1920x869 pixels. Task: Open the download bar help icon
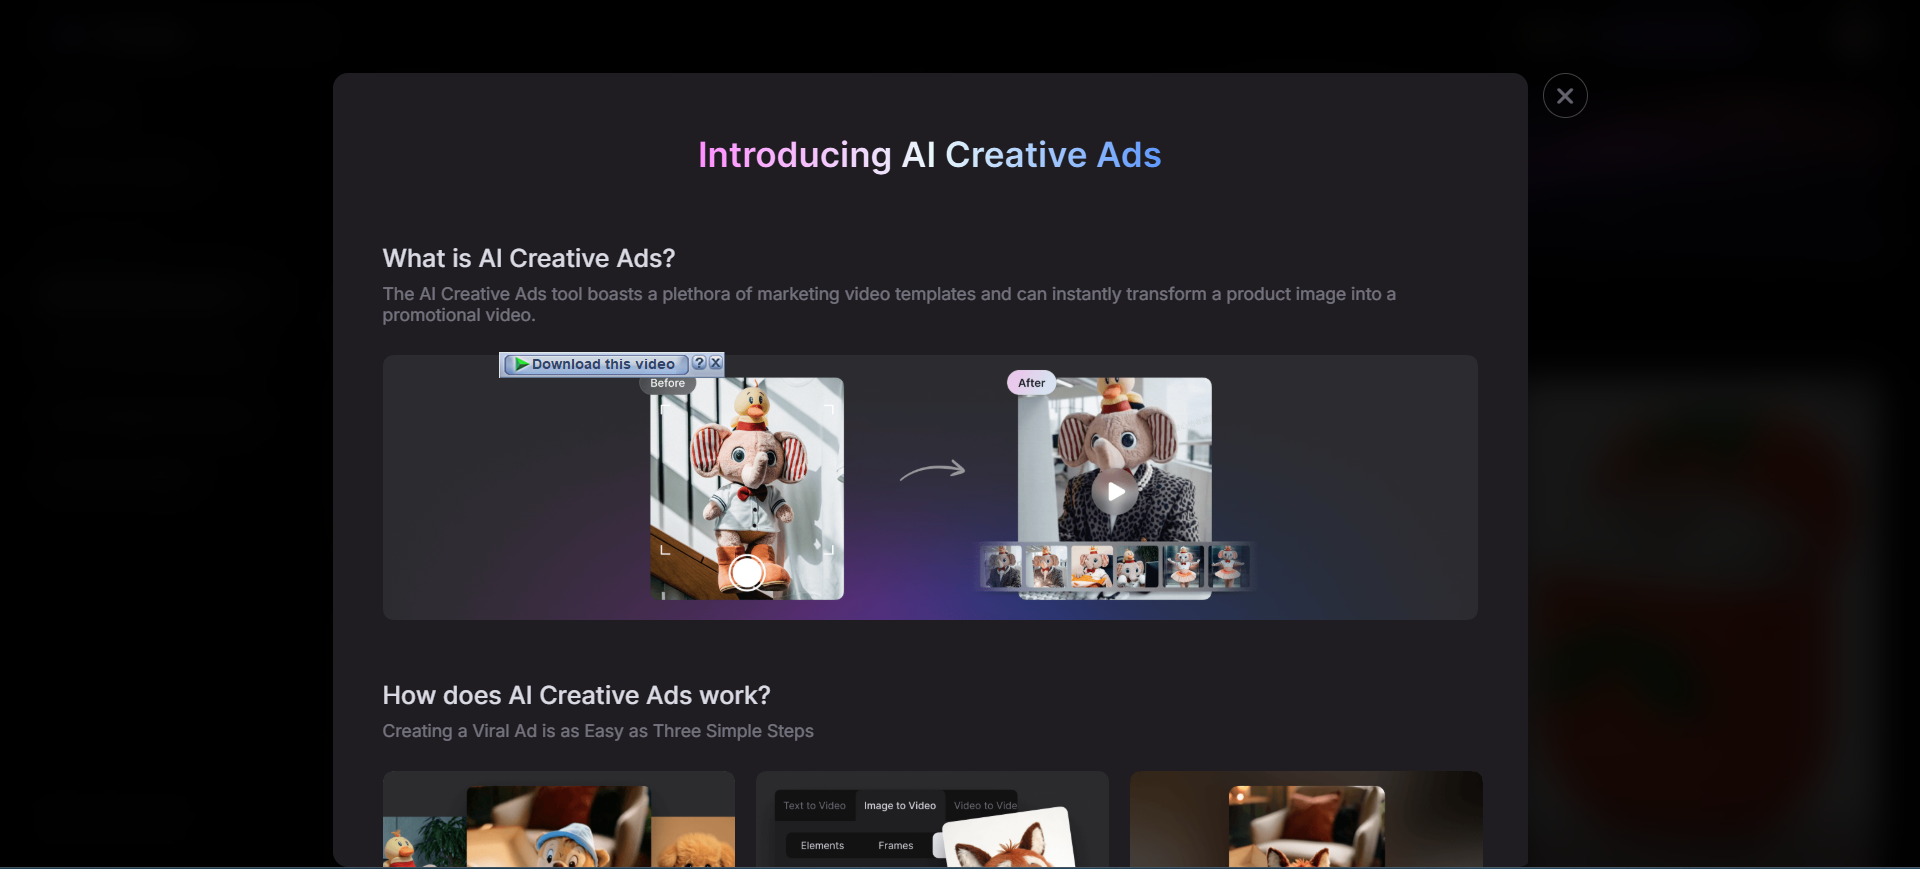coord(699,363)
